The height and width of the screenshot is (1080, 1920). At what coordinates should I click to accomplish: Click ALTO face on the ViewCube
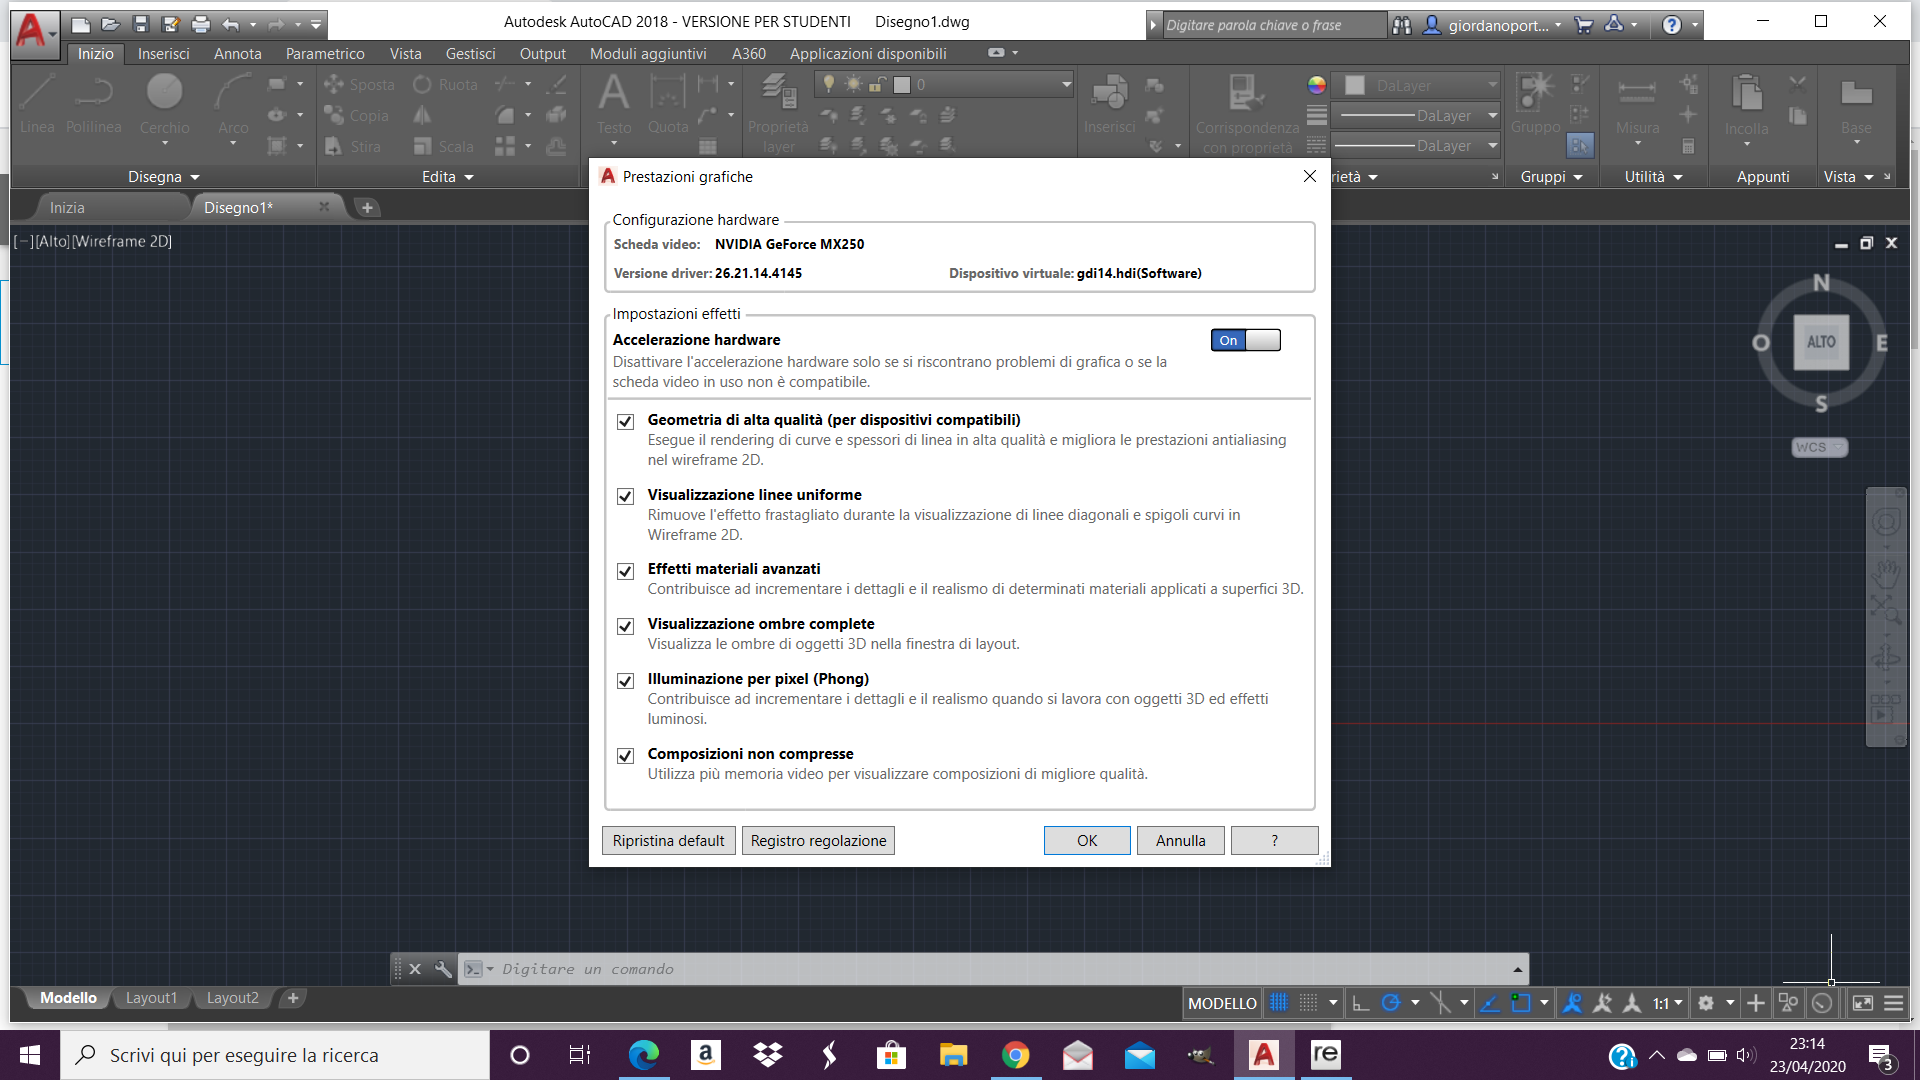(x=1821, y=342)
